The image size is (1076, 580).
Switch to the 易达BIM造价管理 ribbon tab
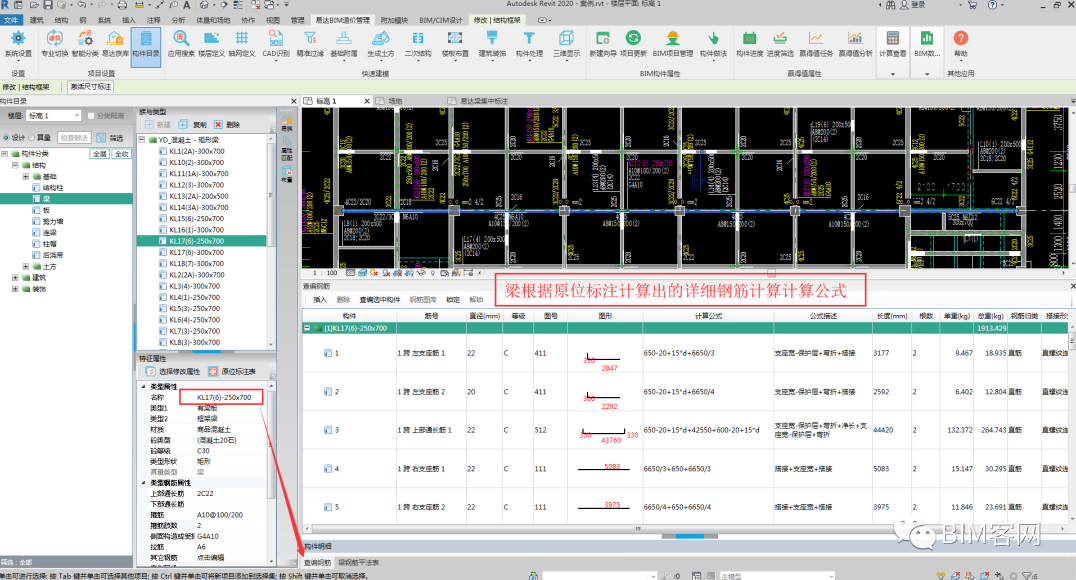point(342,20)
